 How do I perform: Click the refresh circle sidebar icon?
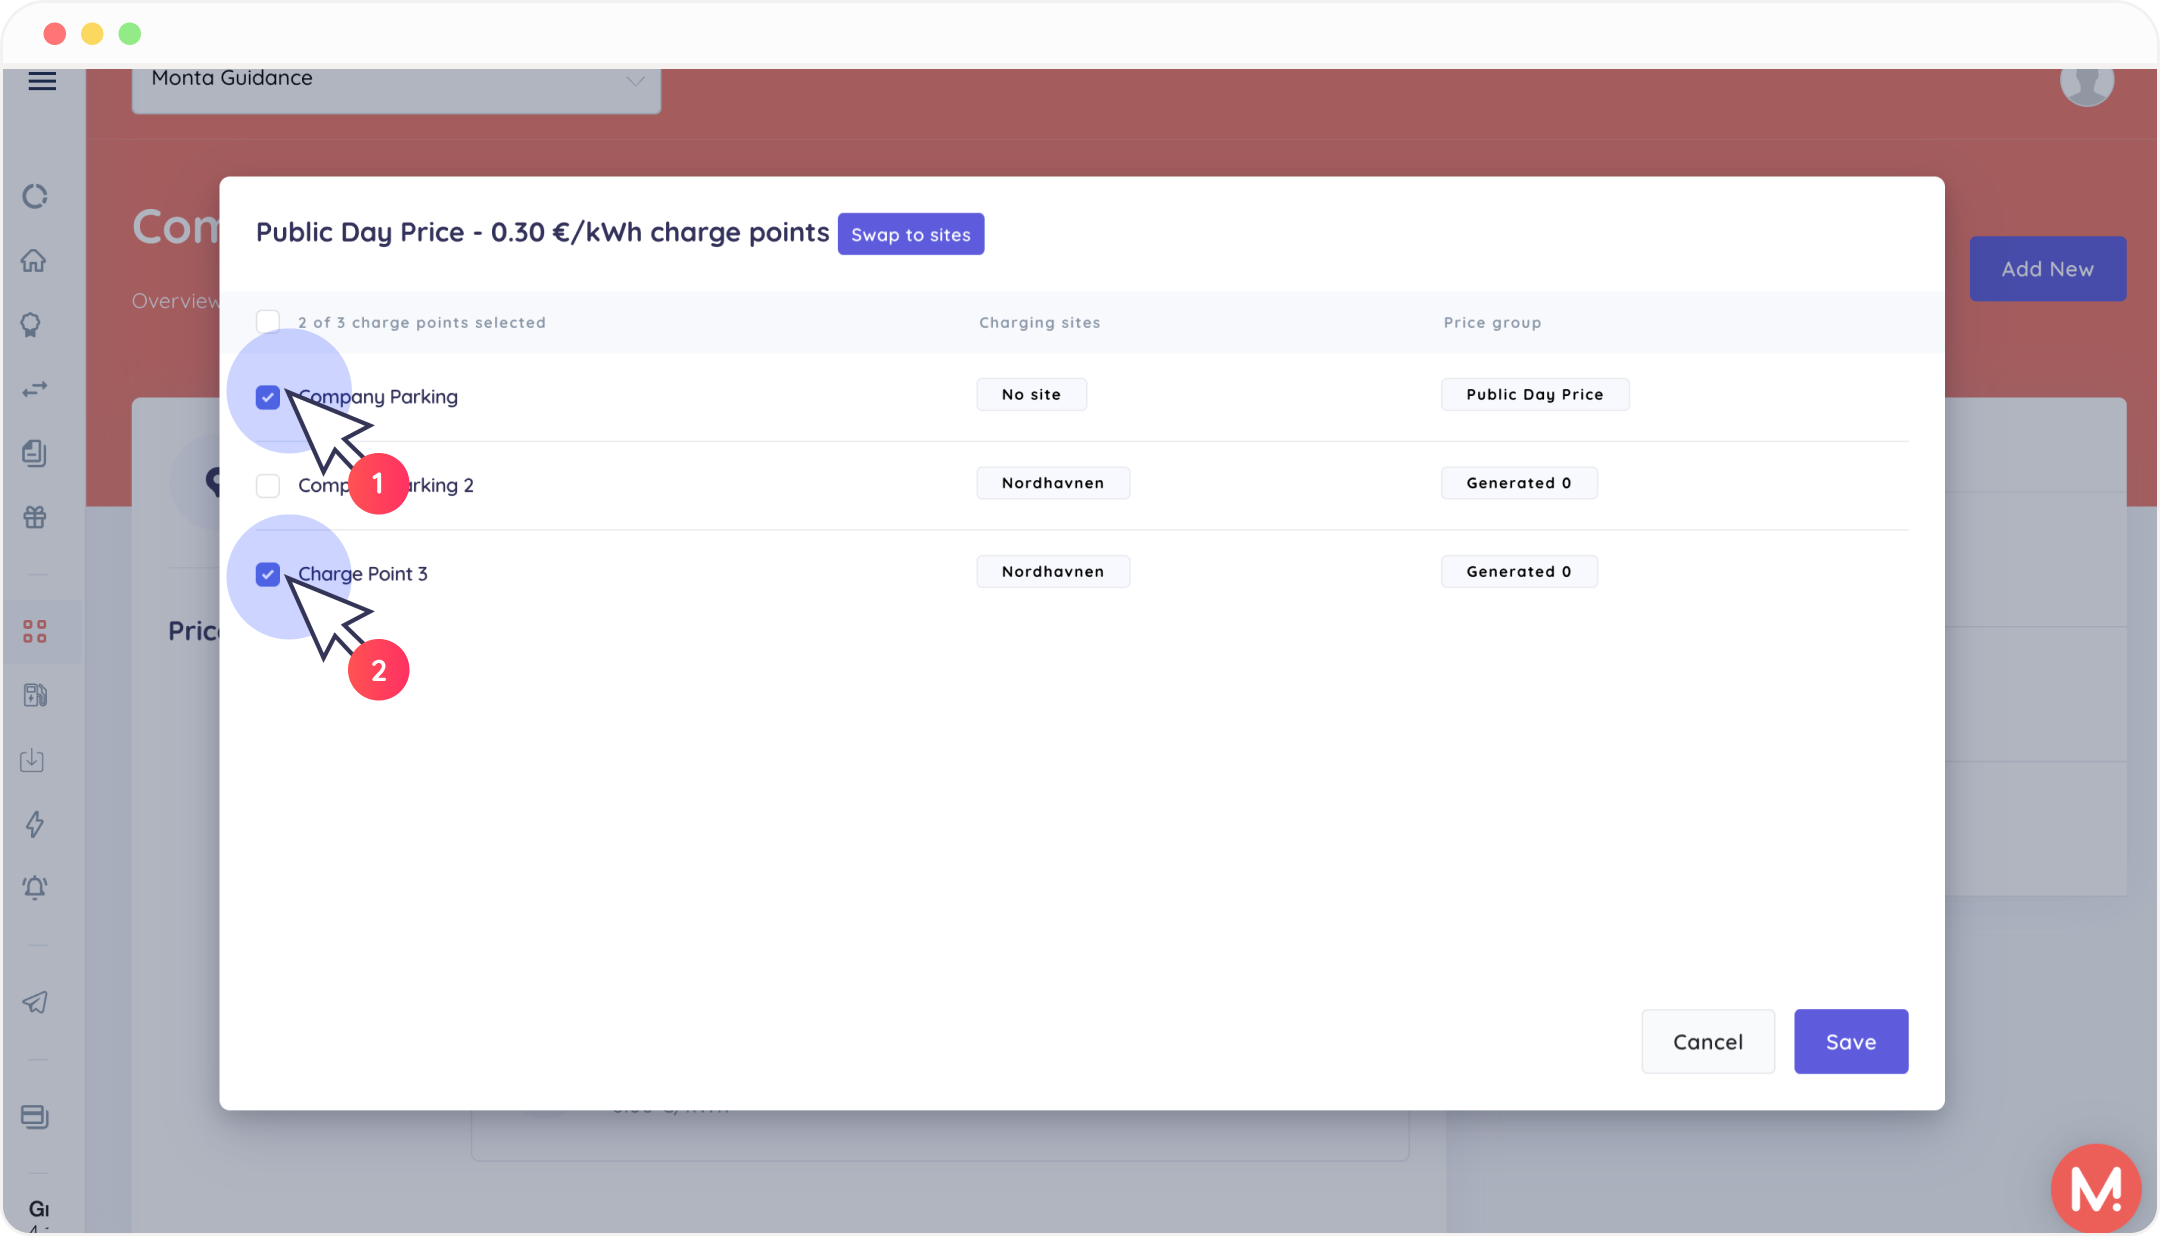coord(35,196)
